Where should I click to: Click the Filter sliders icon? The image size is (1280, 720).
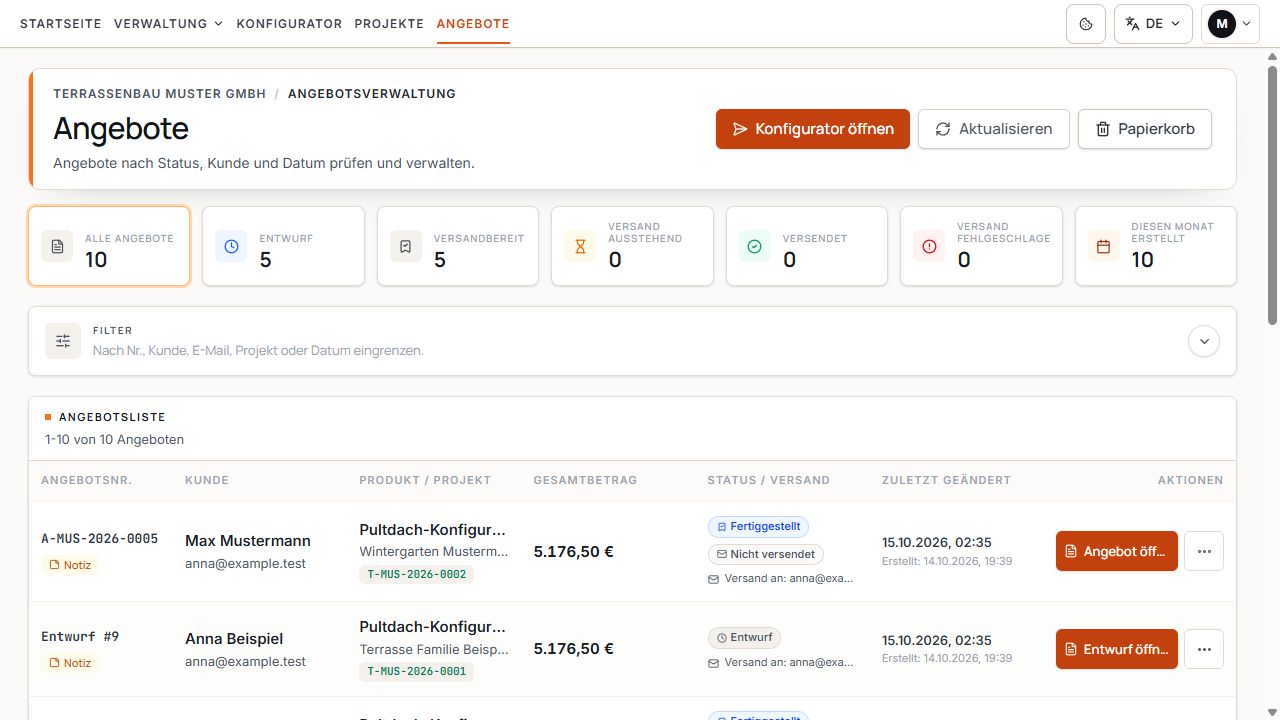63,341
